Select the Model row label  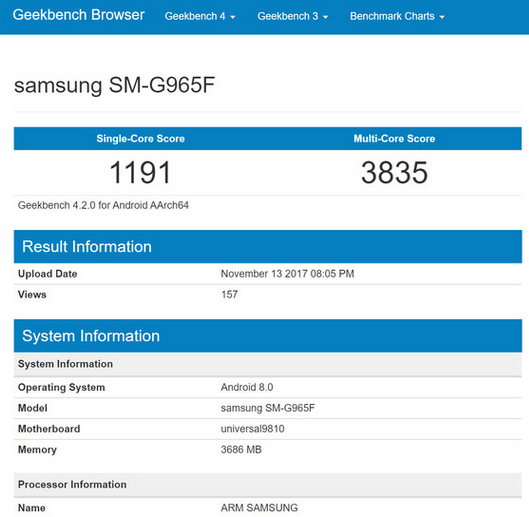pyautogui.click(x=32, y=408)
